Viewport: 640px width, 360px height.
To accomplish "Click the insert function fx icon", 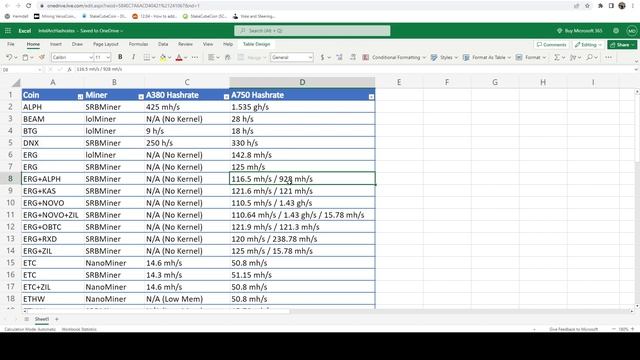I will click(69, 69).
